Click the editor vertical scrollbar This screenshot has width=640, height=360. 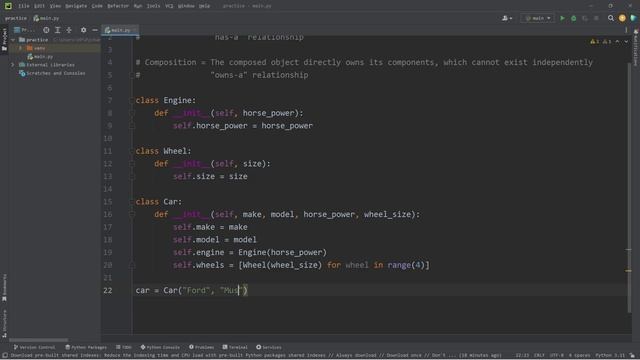(x=629, y=188)
